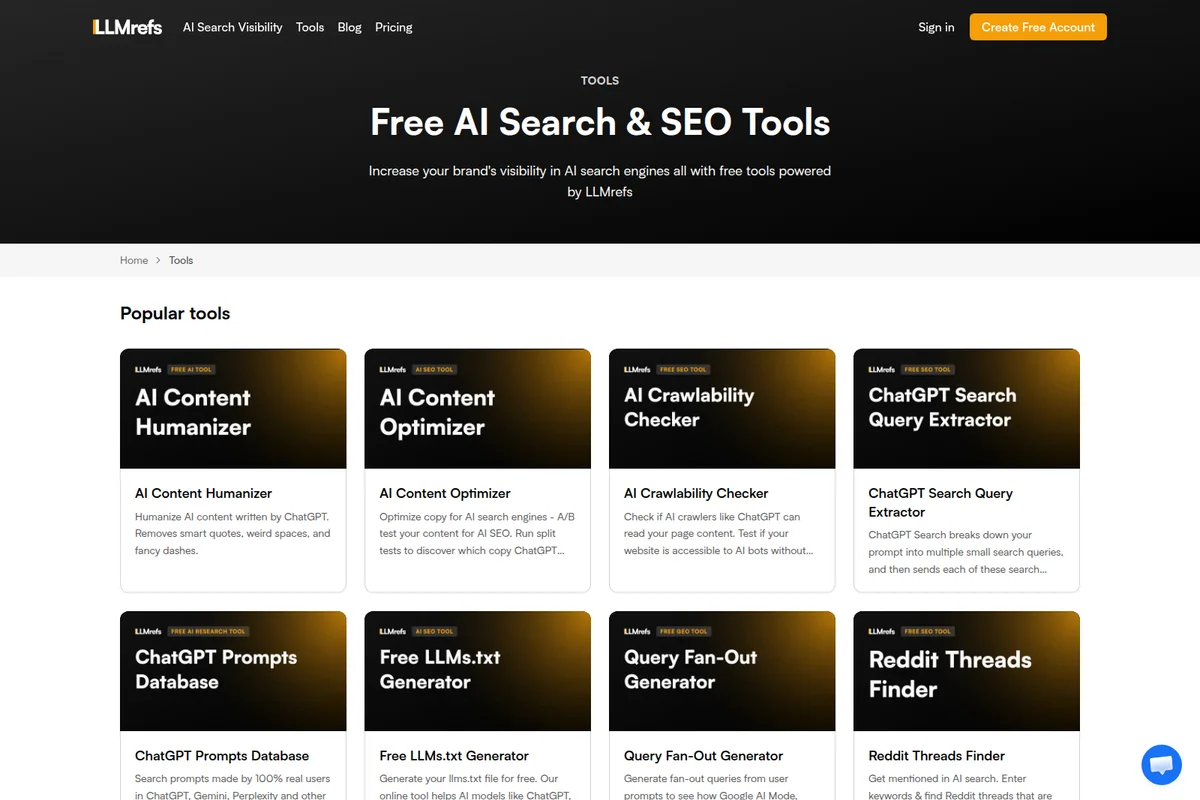Select the Reddit Threads Finder card image
The height and width of the screenshot is (800, 1200).
point(966,671)
